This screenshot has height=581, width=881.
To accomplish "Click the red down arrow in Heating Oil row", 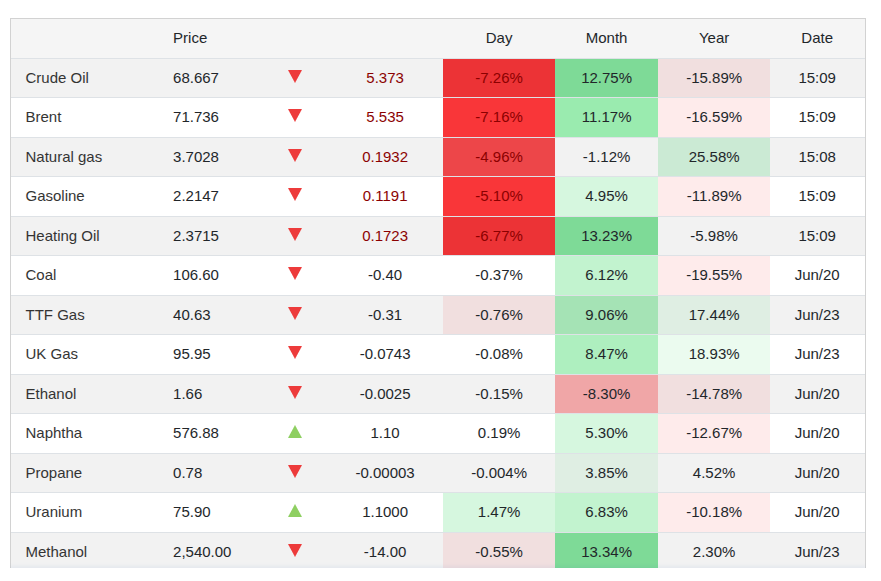I will click(295, 234).
